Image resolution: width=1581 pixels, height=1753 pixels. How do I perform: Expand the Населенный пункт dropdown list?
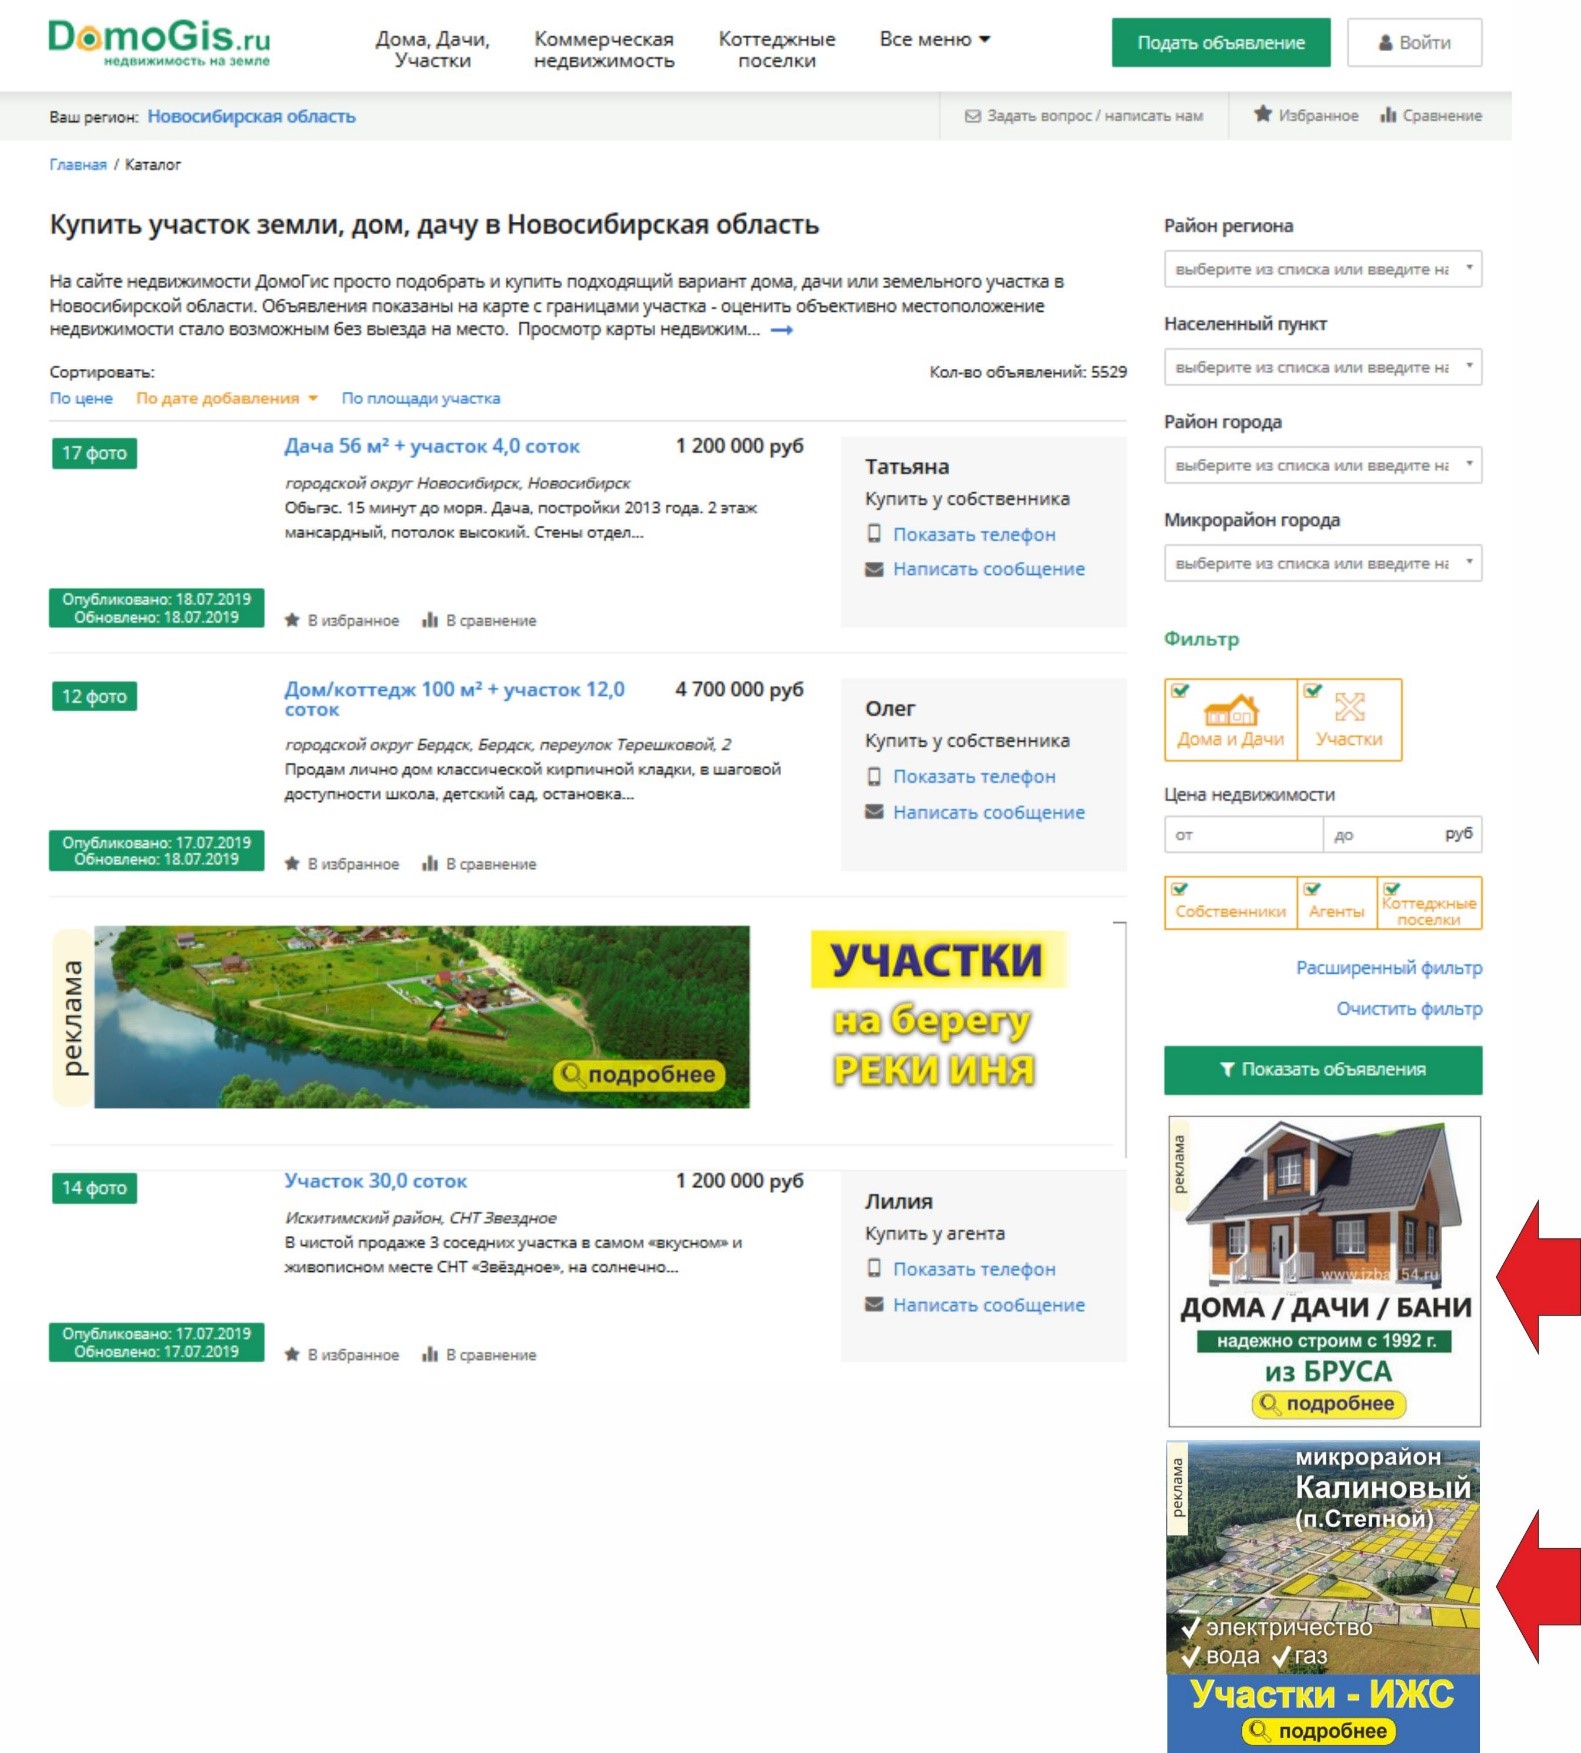tap(1322, 367)
